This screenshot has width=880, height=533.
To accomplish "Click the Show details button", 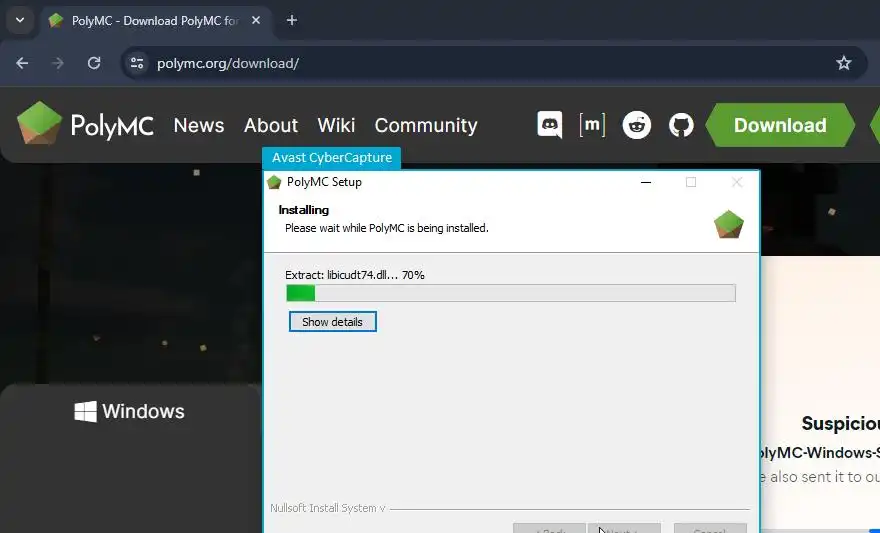I will pyautogui.click(x=332, y=321).
